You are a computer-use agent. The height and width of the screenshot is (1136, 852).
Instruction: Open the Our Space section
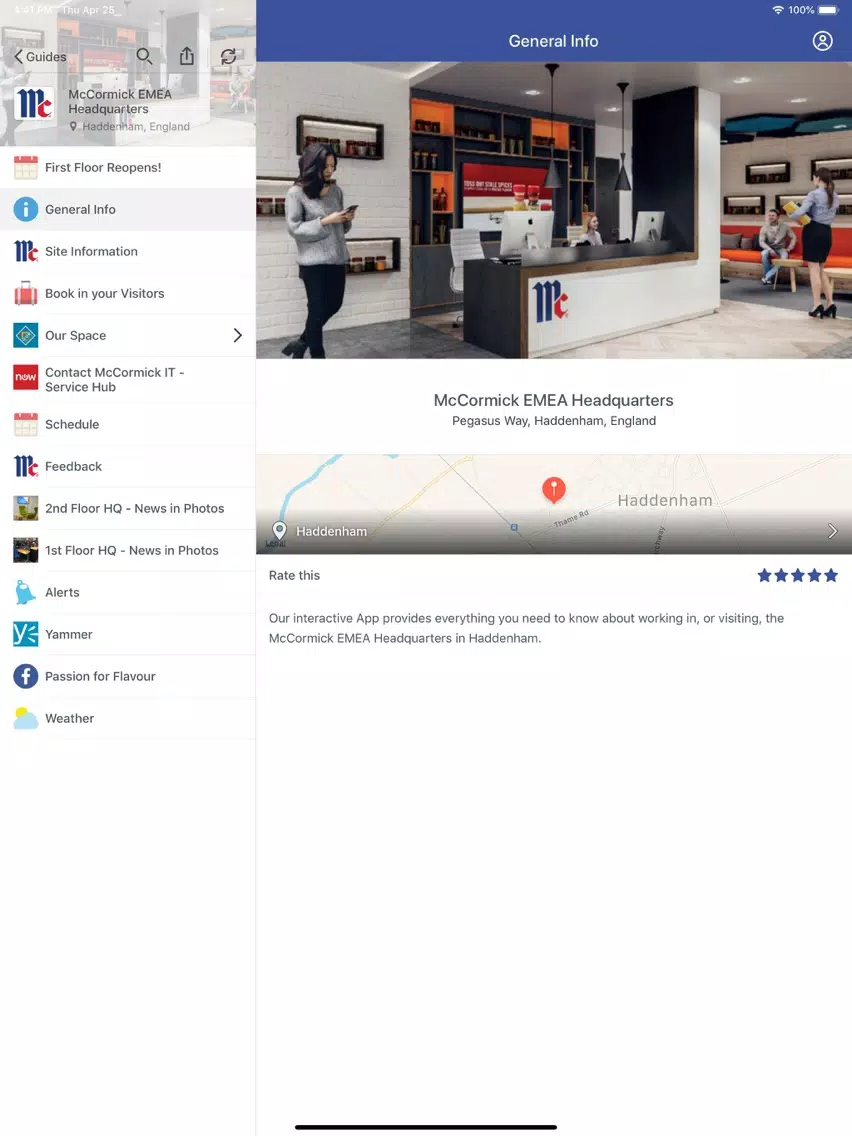coord(128,335)
